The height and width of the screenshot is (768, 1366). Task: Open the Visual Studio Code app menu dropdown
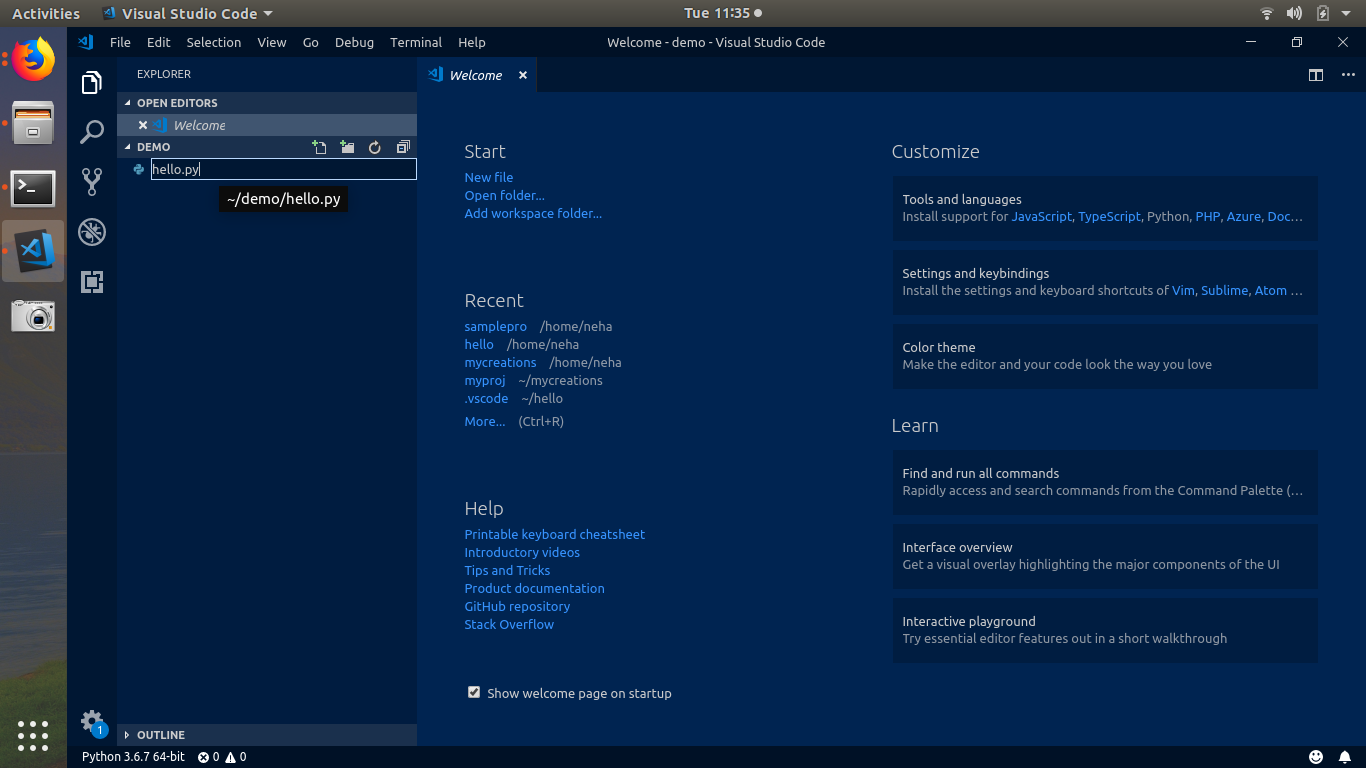coord(187,14)
